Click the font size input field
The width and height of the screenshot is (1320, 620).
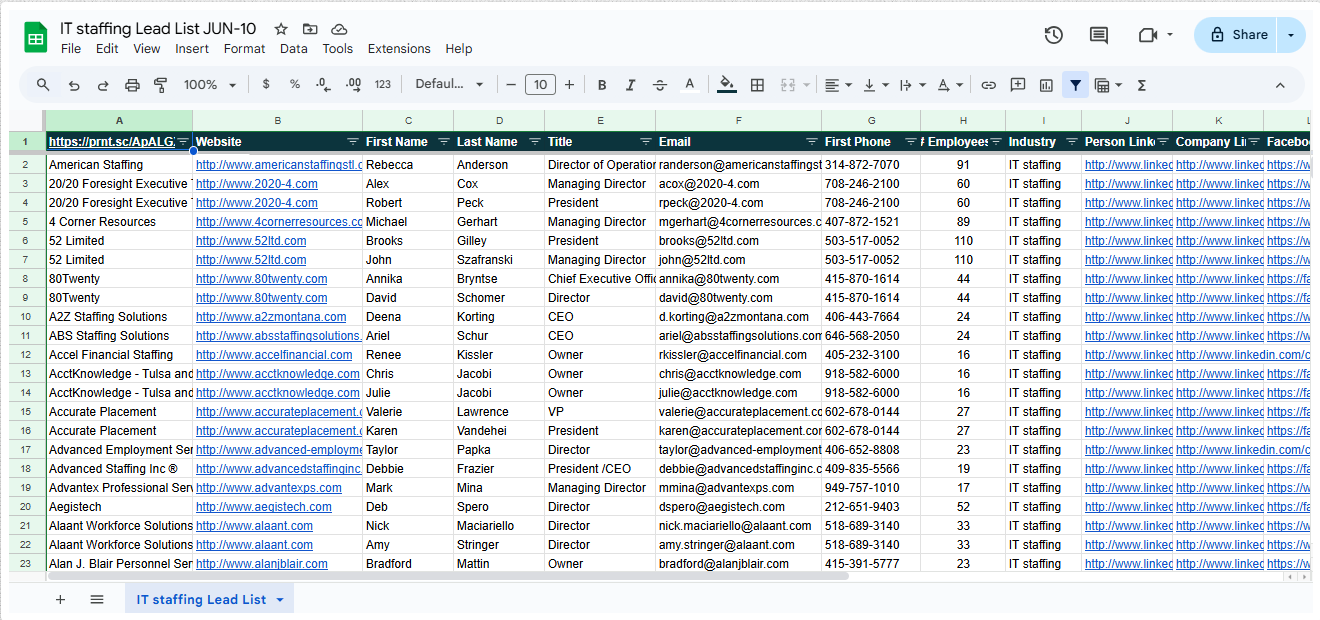click(x=540, y=85)
